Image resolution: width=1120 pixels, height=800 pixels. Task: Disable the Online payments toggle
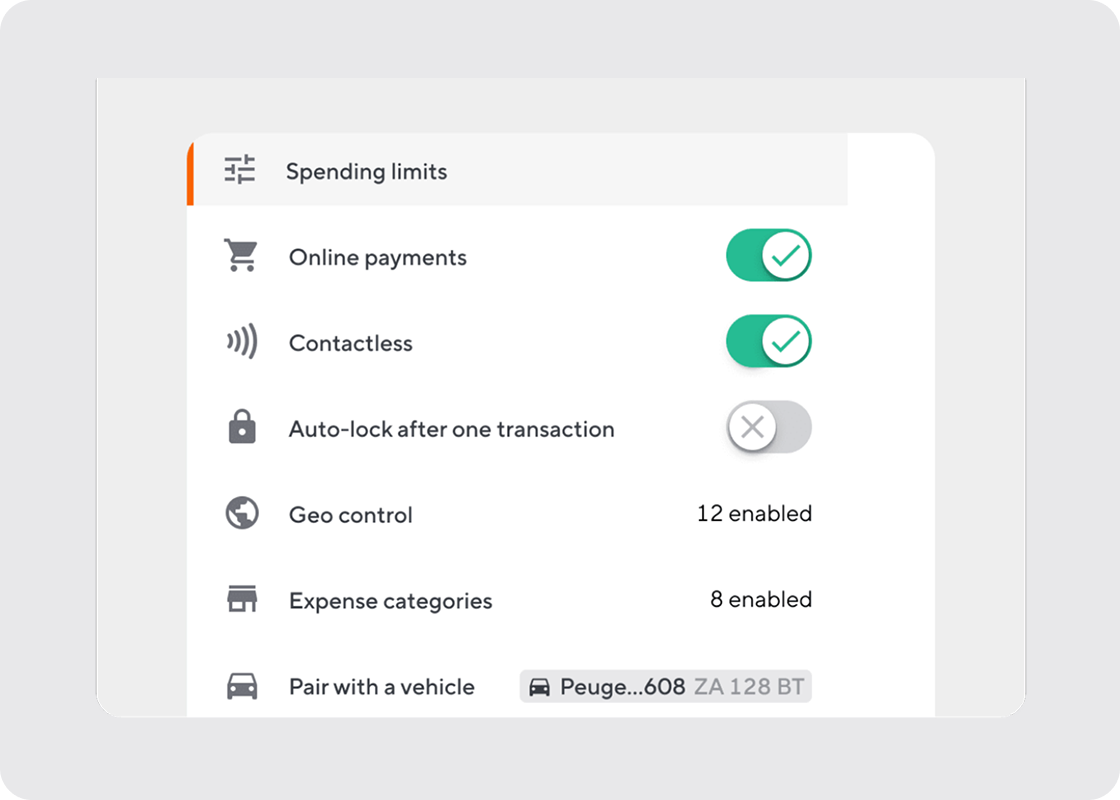point(768,255)
